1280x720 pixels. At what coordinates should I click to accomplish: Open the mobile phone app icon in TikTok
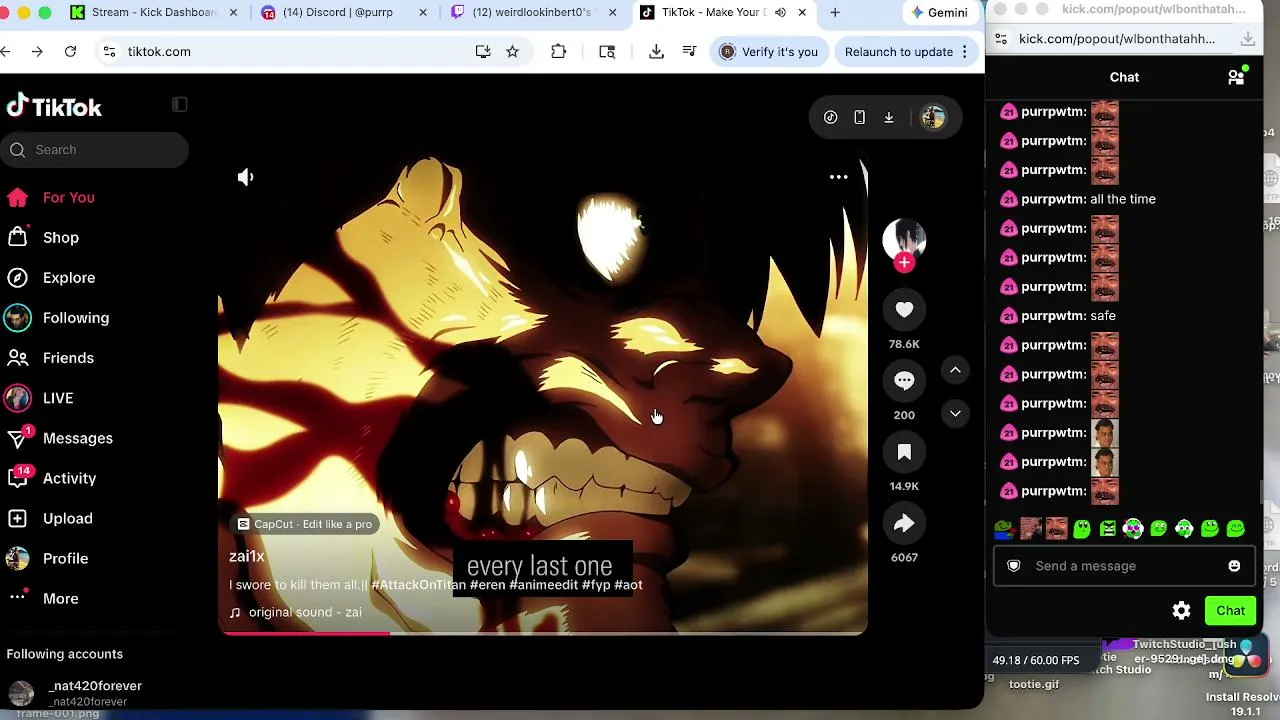859,118
